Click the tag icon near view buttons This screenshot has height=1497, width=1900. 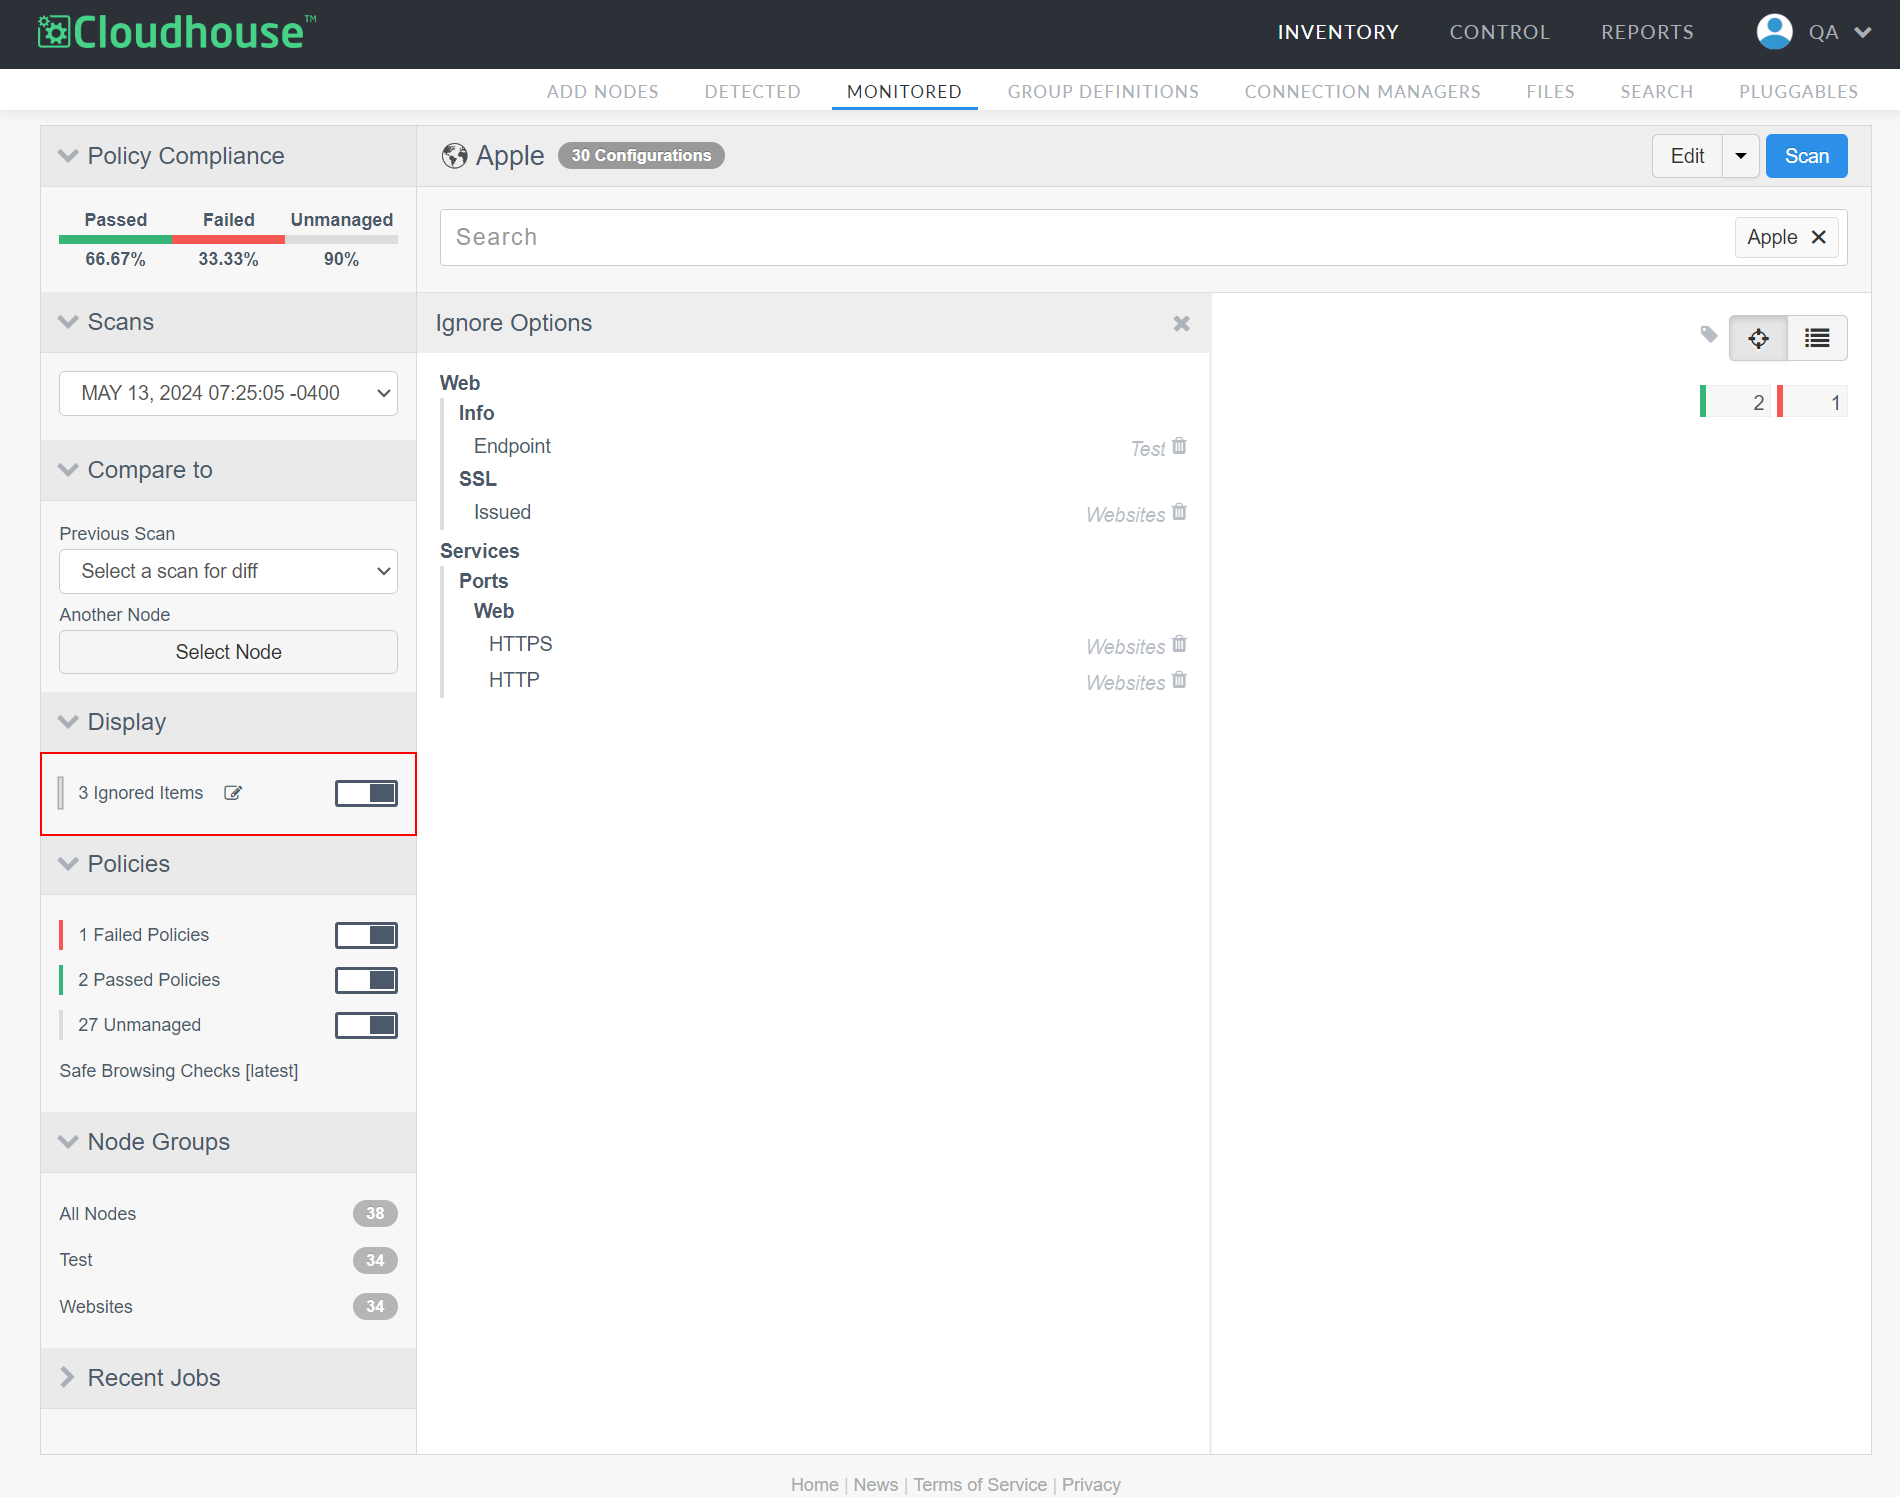pyautogui.click(x=1709, y=335)
